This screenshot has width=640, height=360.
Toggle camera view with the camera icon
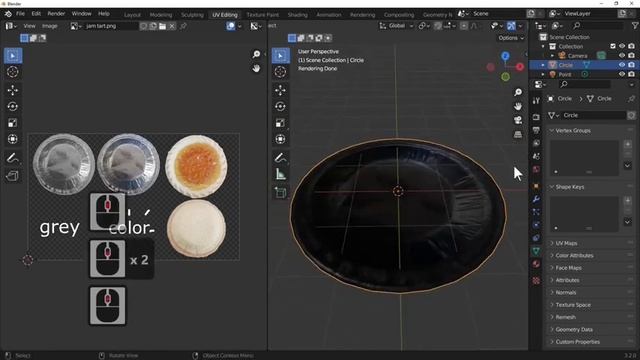518,120
